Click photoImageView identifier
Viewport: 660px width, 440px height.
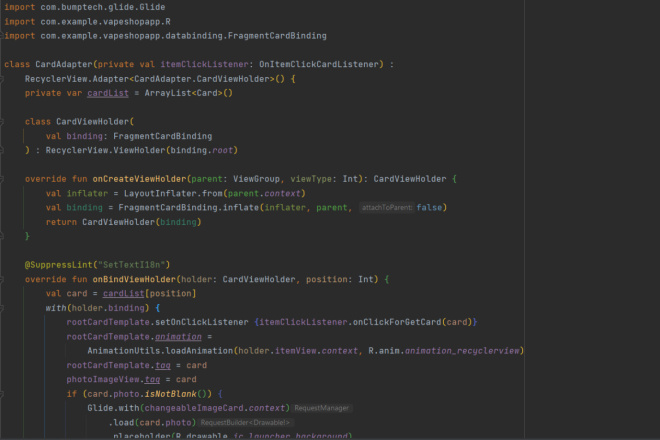point(103,379)
